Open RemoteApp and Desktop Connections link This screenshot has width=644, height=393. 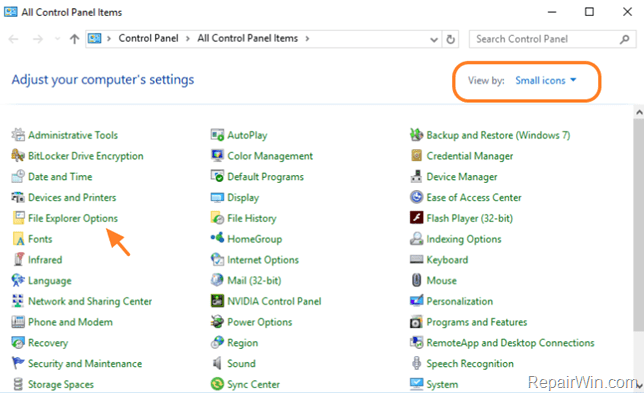click(x=510, y=343)
